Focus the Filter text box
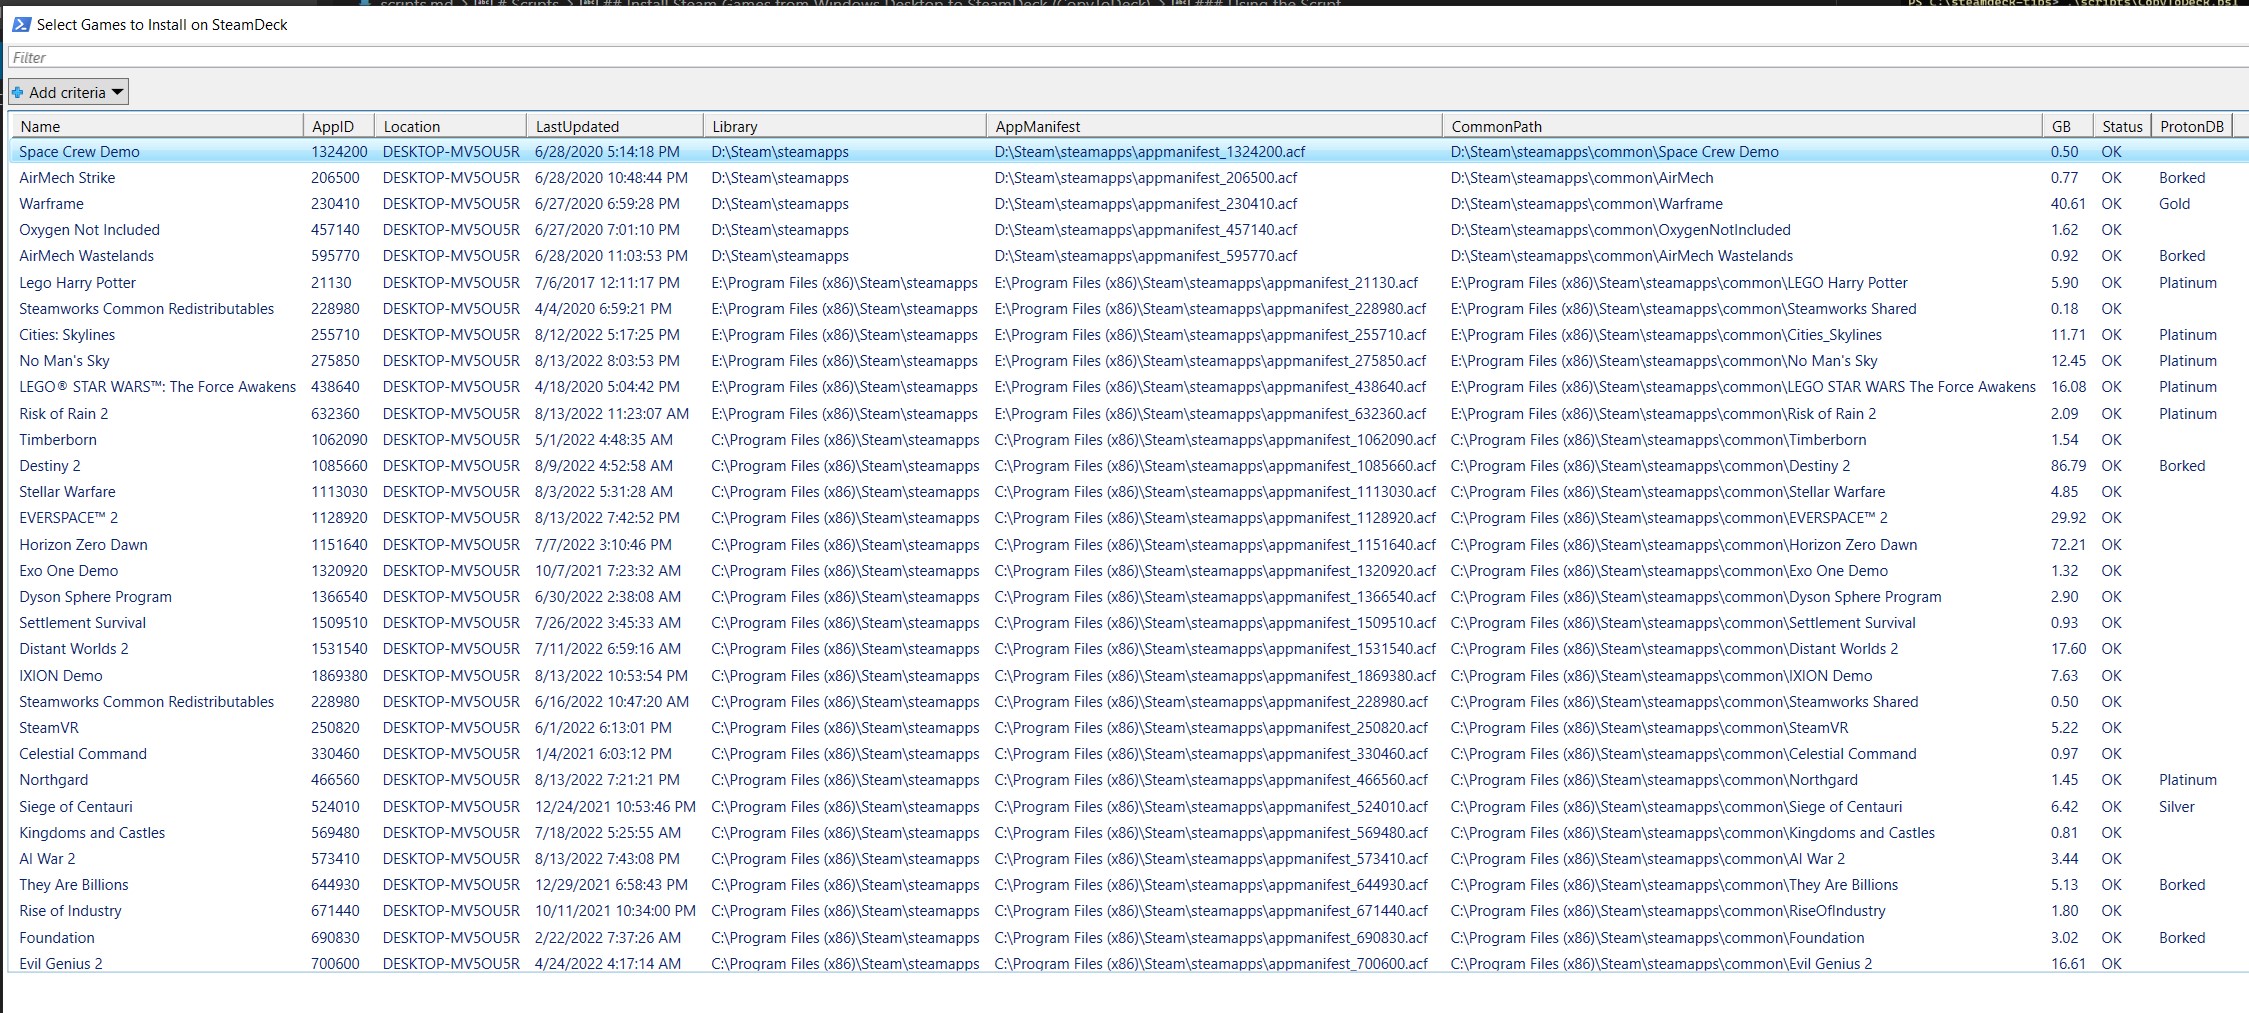 coord(1128,58)
